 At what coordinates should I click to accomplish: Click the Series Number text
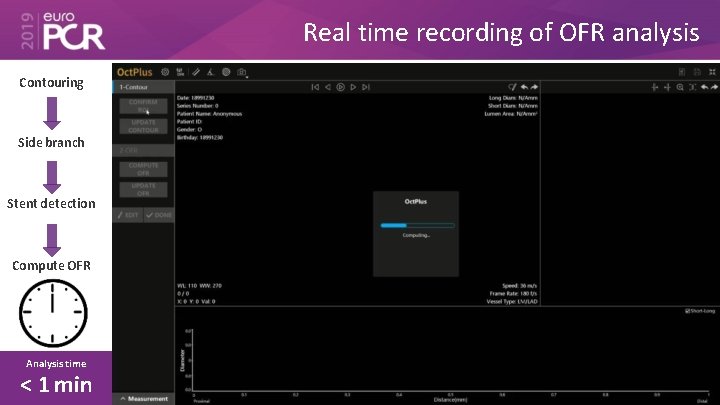coord(198,106)
